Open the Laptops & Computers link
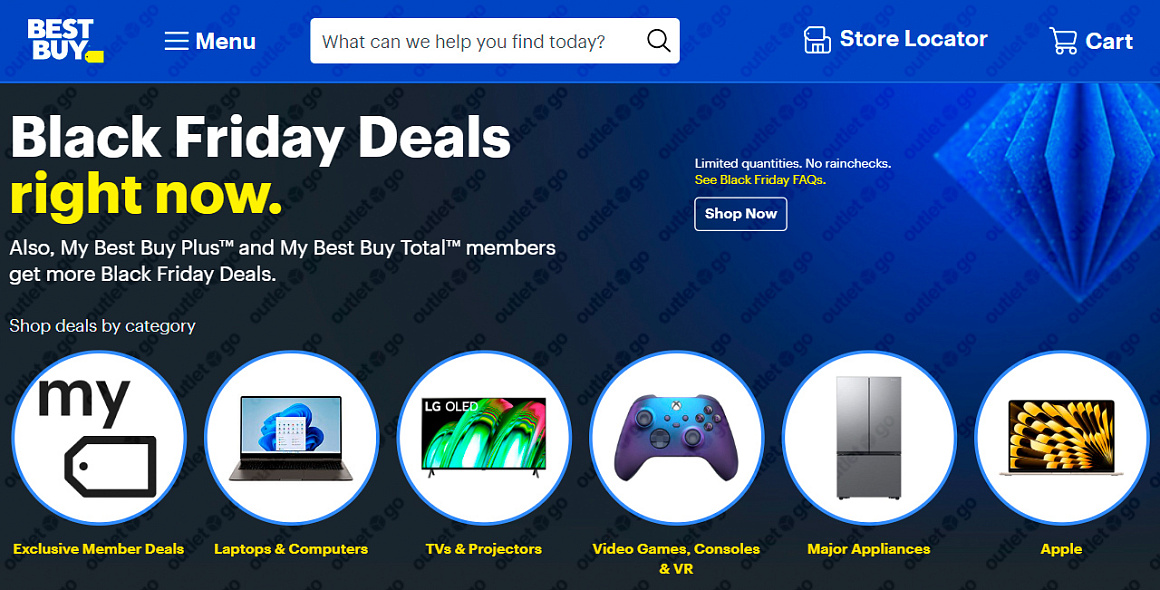Screen dimensions: 1160x590 291,549
